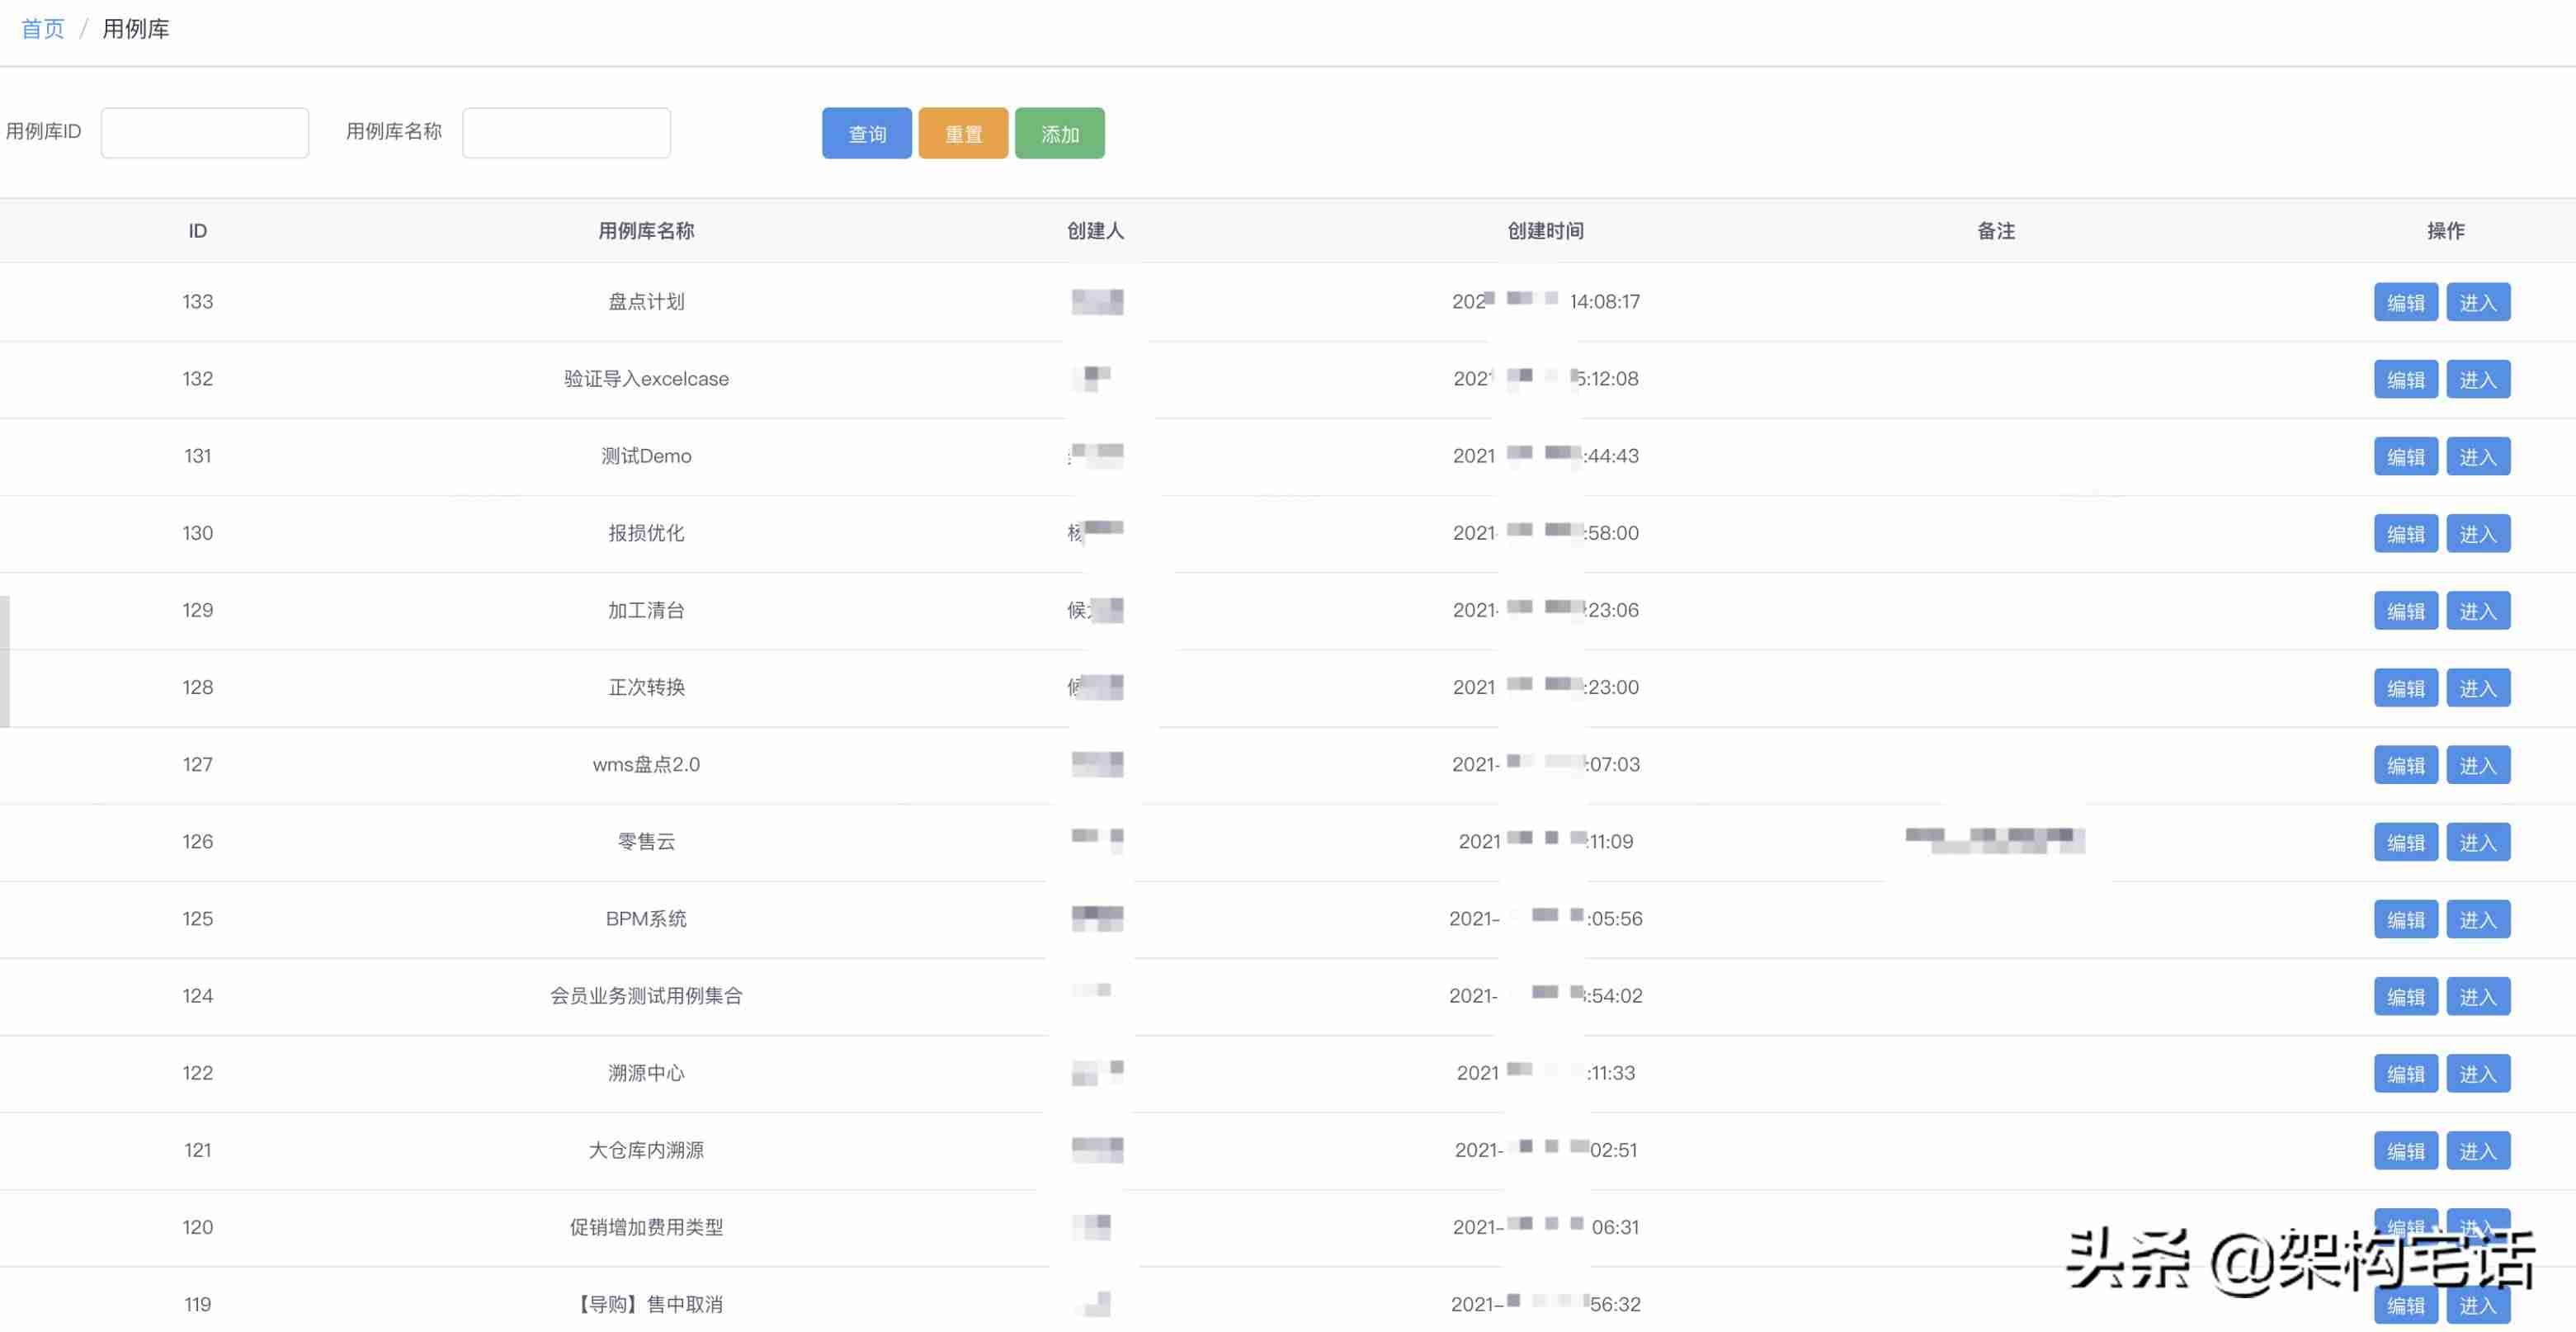Edit the BPM系统 row
2576x1332 pixels.
click(x=2406, y=919)
